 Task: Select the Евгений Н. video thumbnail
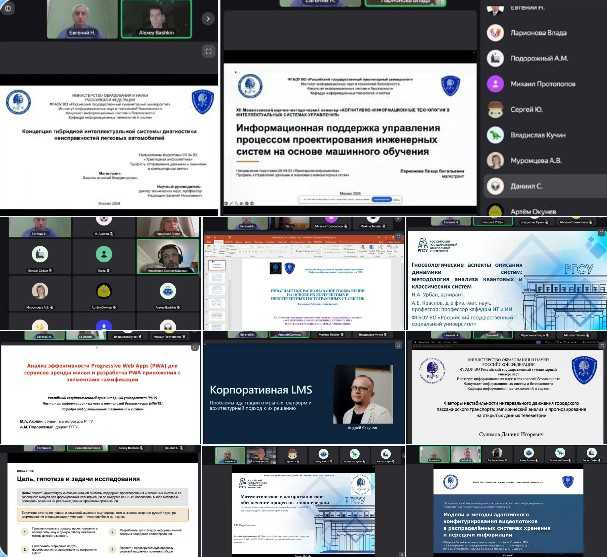pyautogui.click(x=82, y=19)
